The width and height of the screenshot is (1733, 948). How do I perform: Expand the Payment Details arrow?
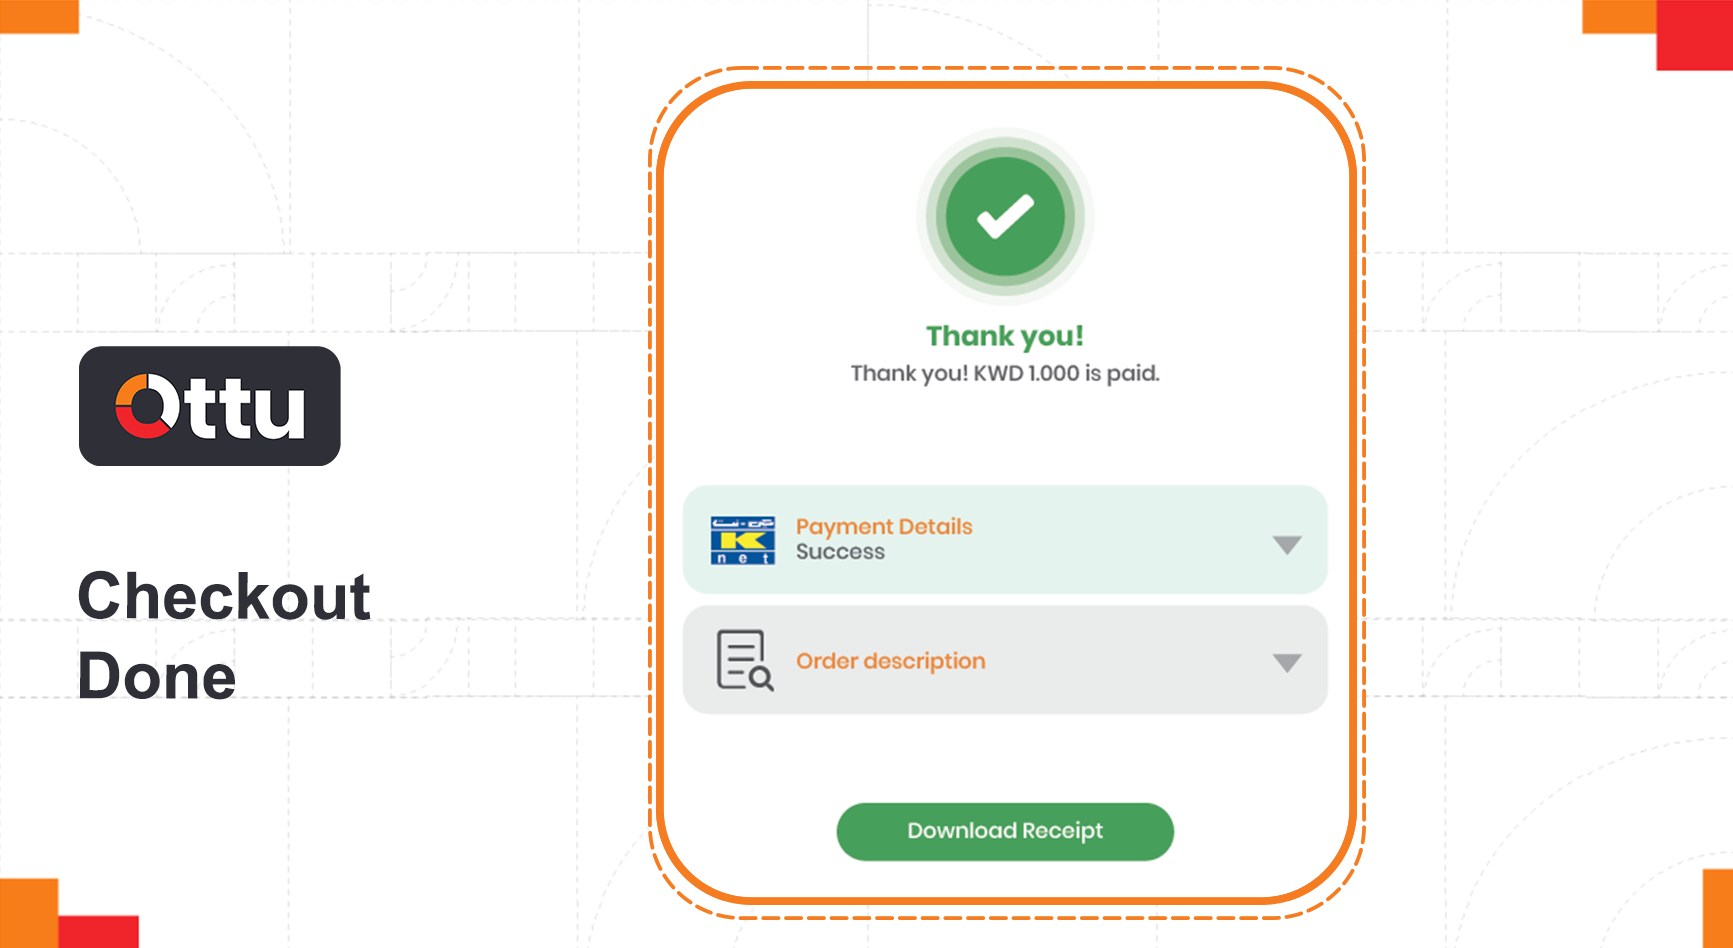point(1287,545)
